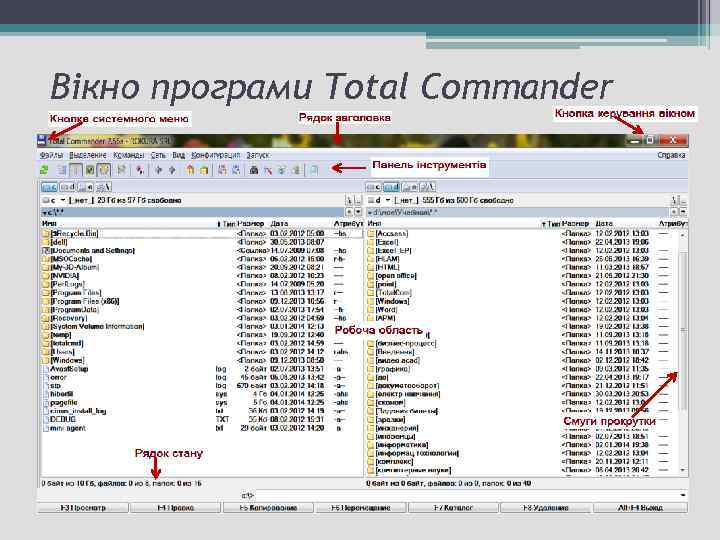
Task: Open the Total Commander system menu icon
Action: (42, 141)
